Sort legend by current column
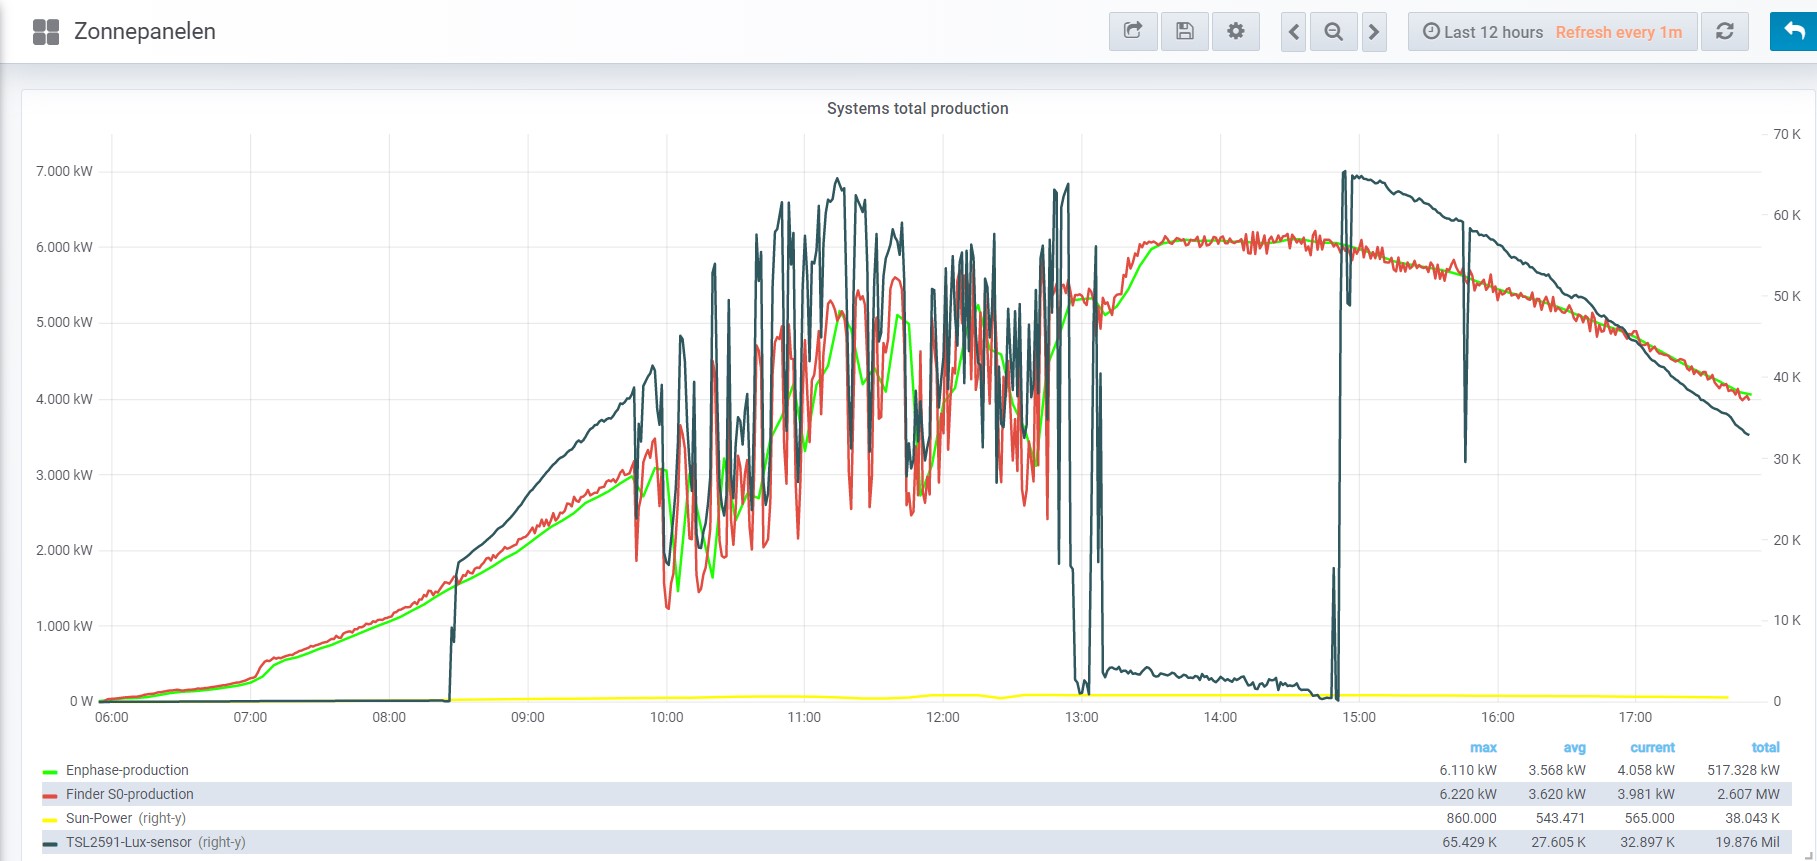1817x861 pixels. 1652,747
